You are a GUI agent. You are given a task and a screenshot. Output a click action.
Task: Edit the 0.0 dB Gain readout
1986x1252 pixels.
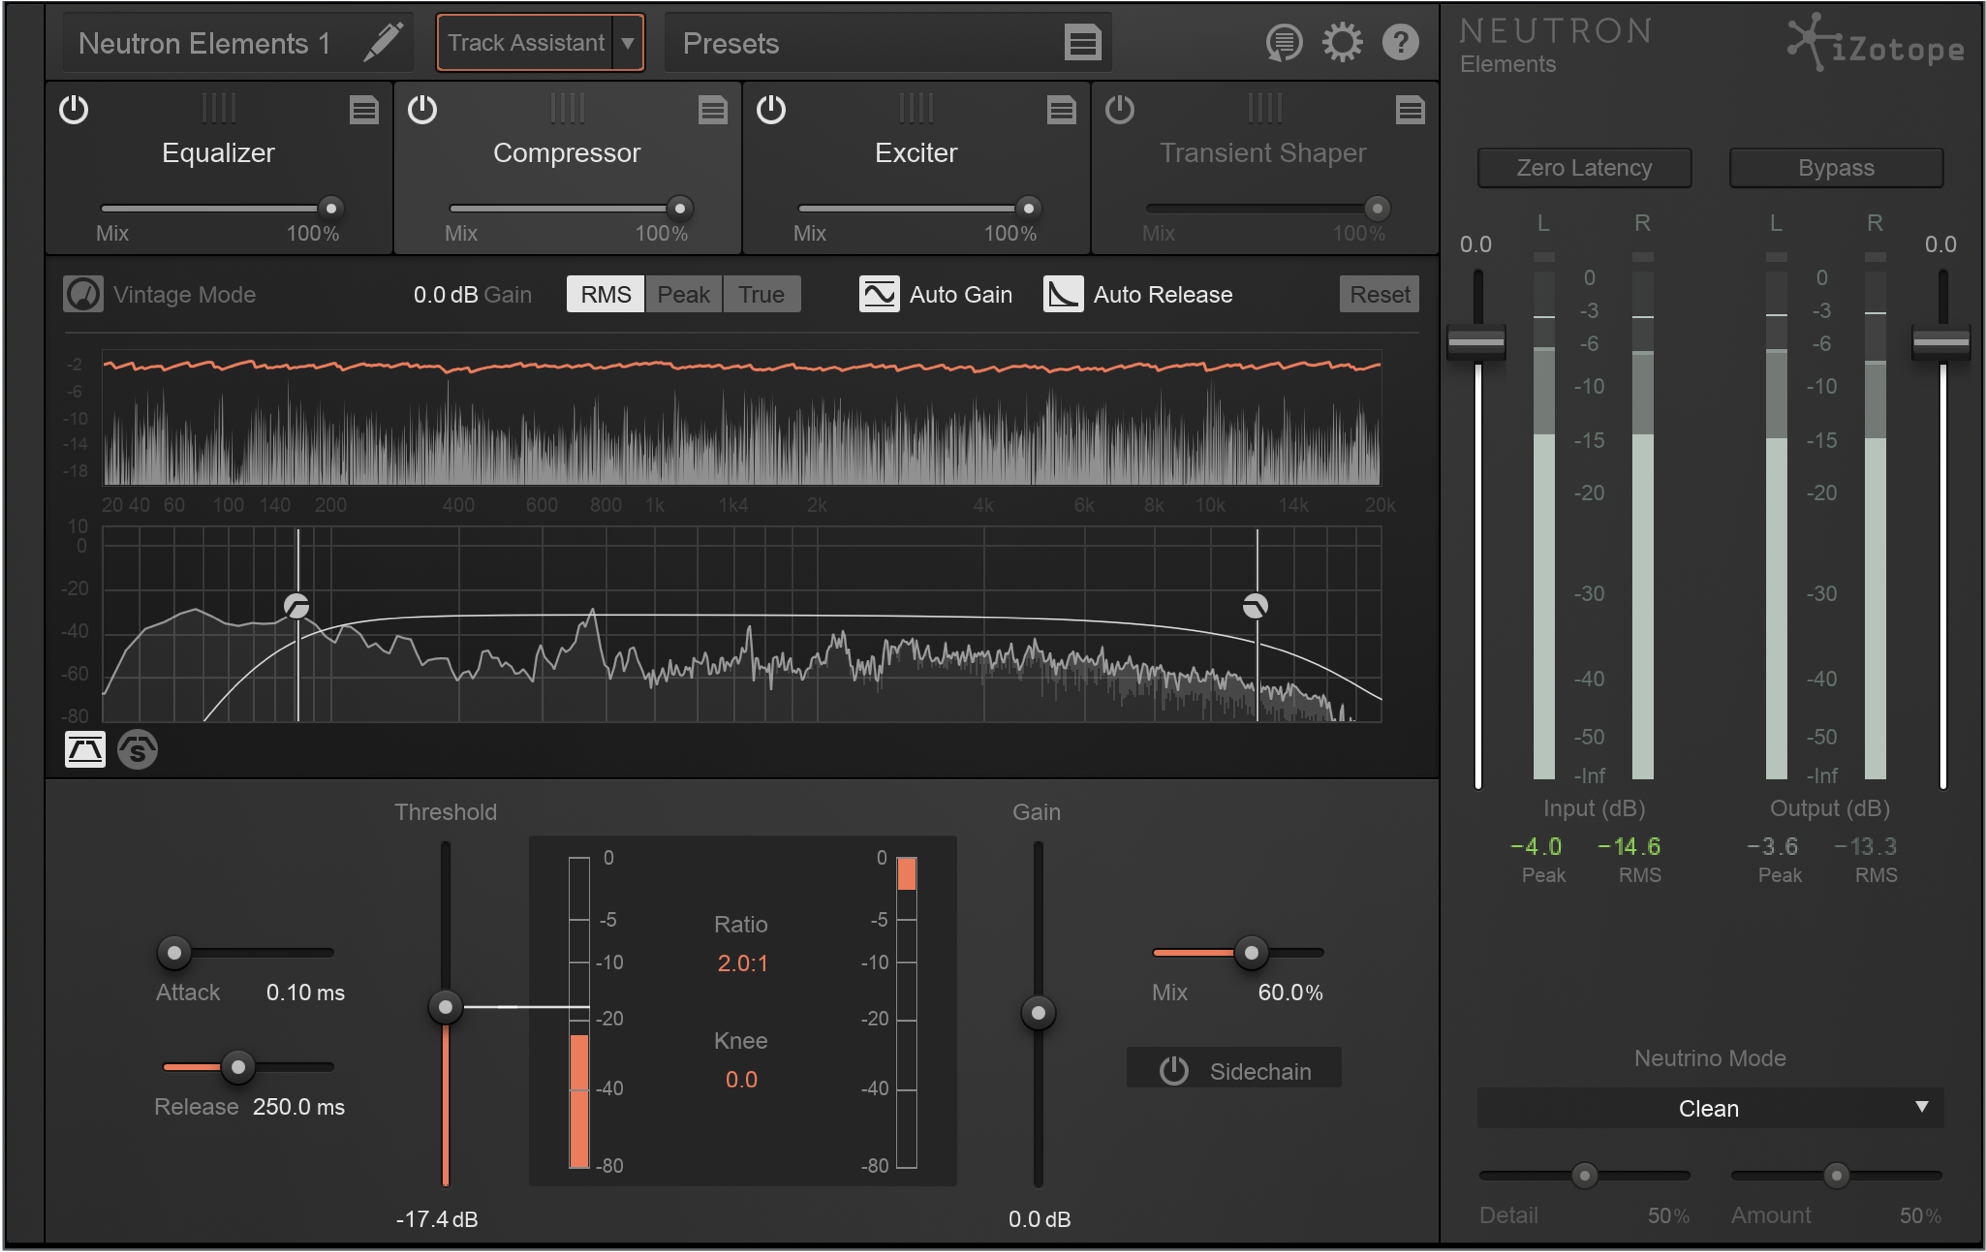click(x=445, y=295)
